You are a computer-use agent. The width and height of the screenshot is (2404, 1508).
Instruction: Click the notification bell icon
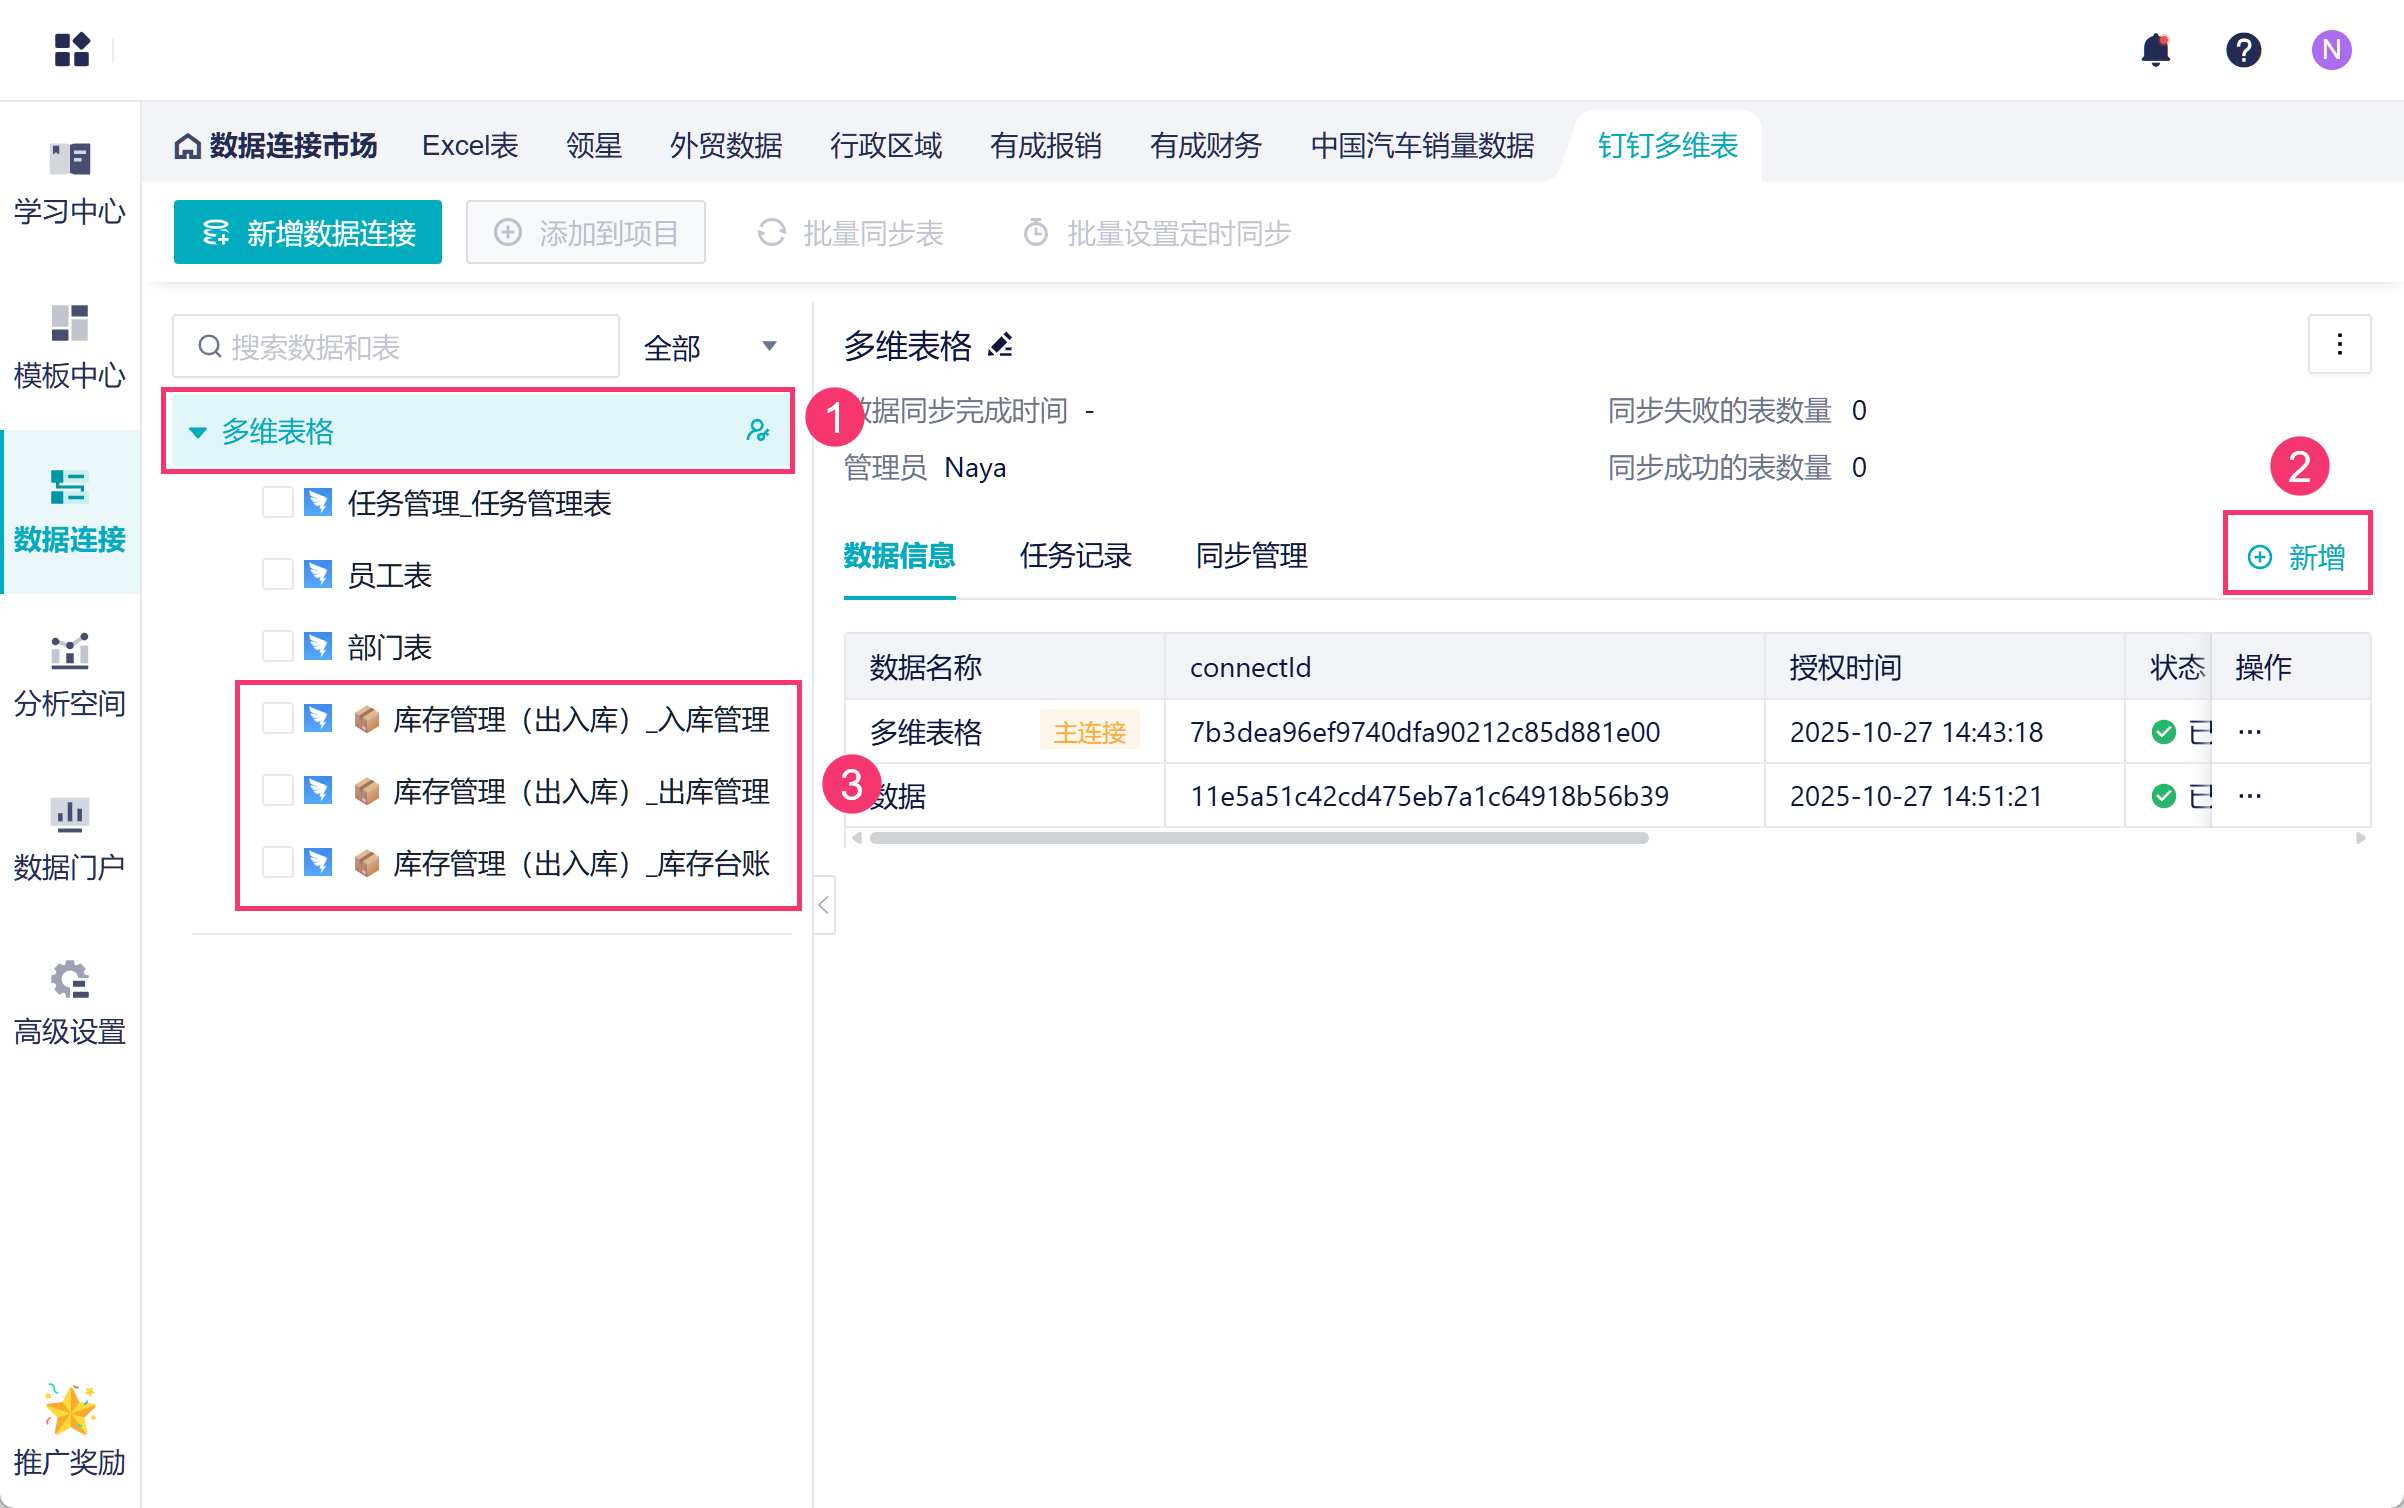(x=2156, y=50)
